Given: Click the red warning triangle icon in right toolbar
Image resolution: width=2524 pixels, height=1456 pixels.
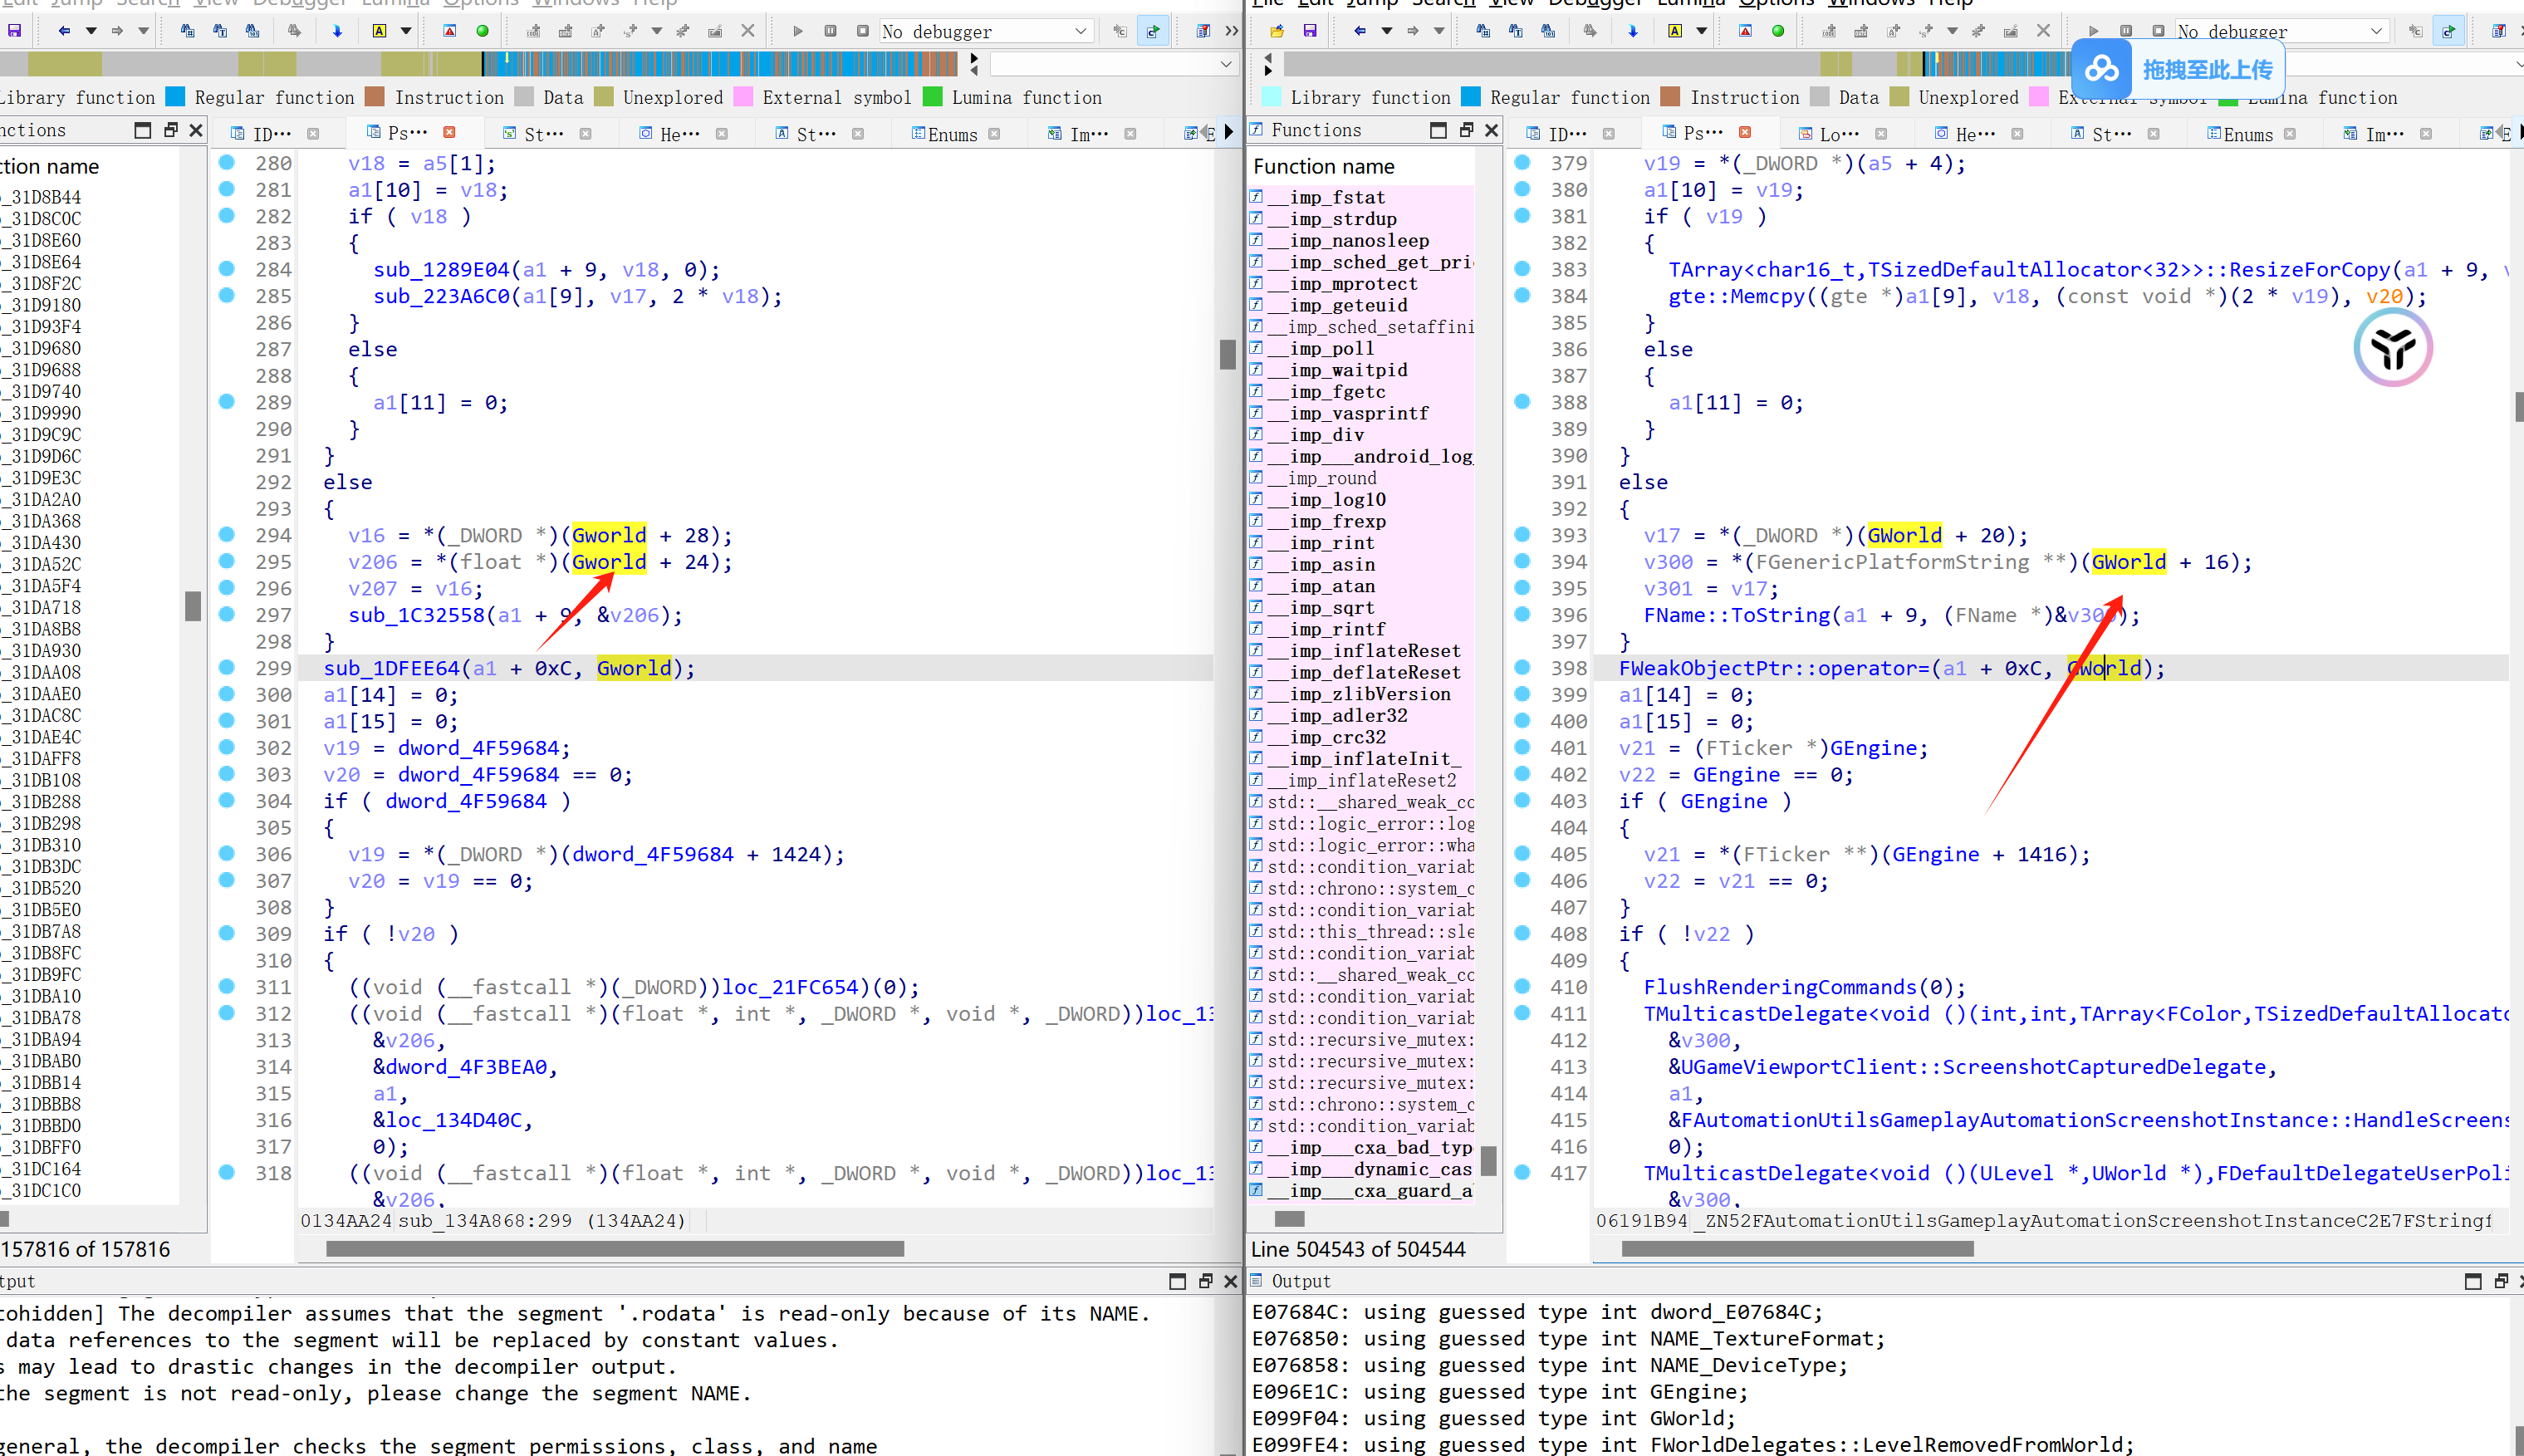Looking at the screenshot, I should pyautogui.click(x=1745, y=31).
